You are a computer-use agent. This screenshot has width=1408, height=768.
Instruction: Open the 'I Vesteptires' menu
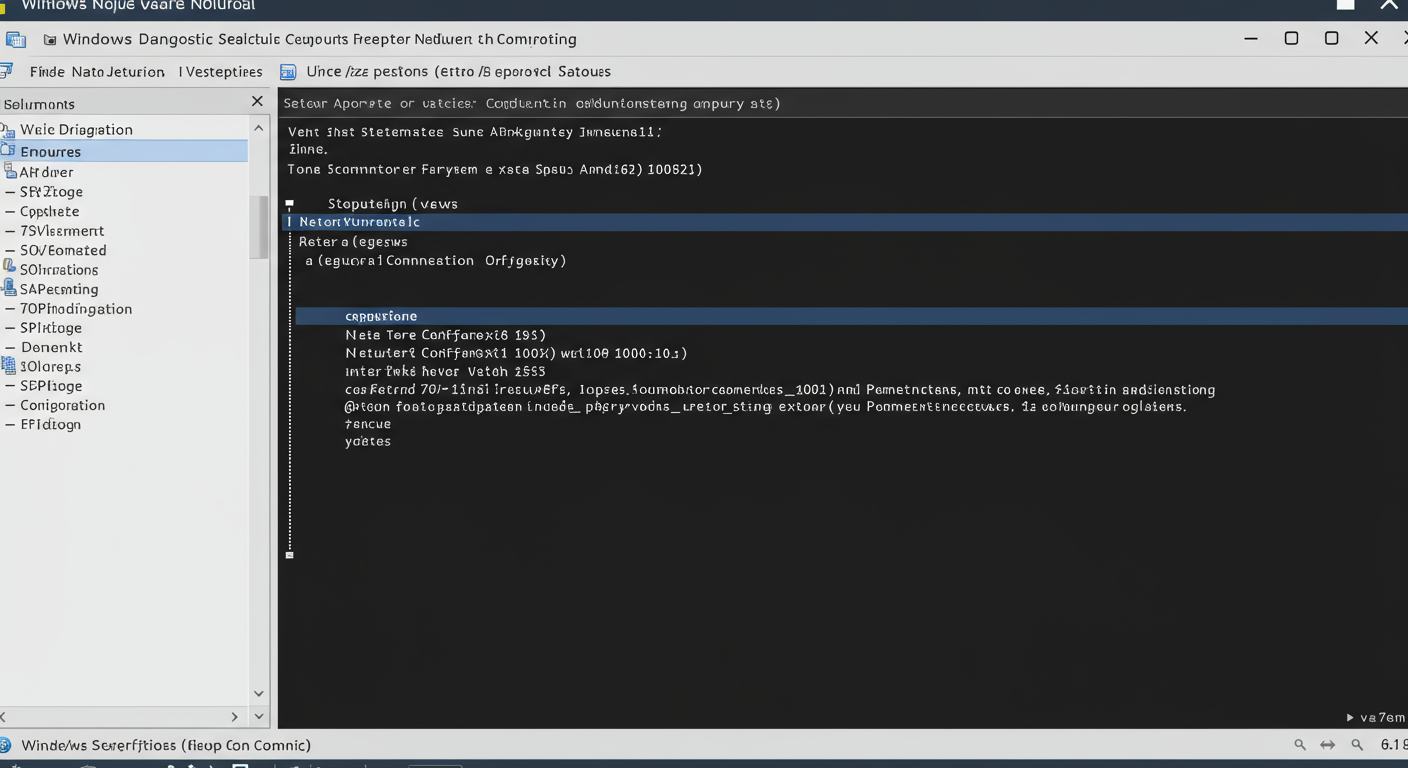point(221,72)
